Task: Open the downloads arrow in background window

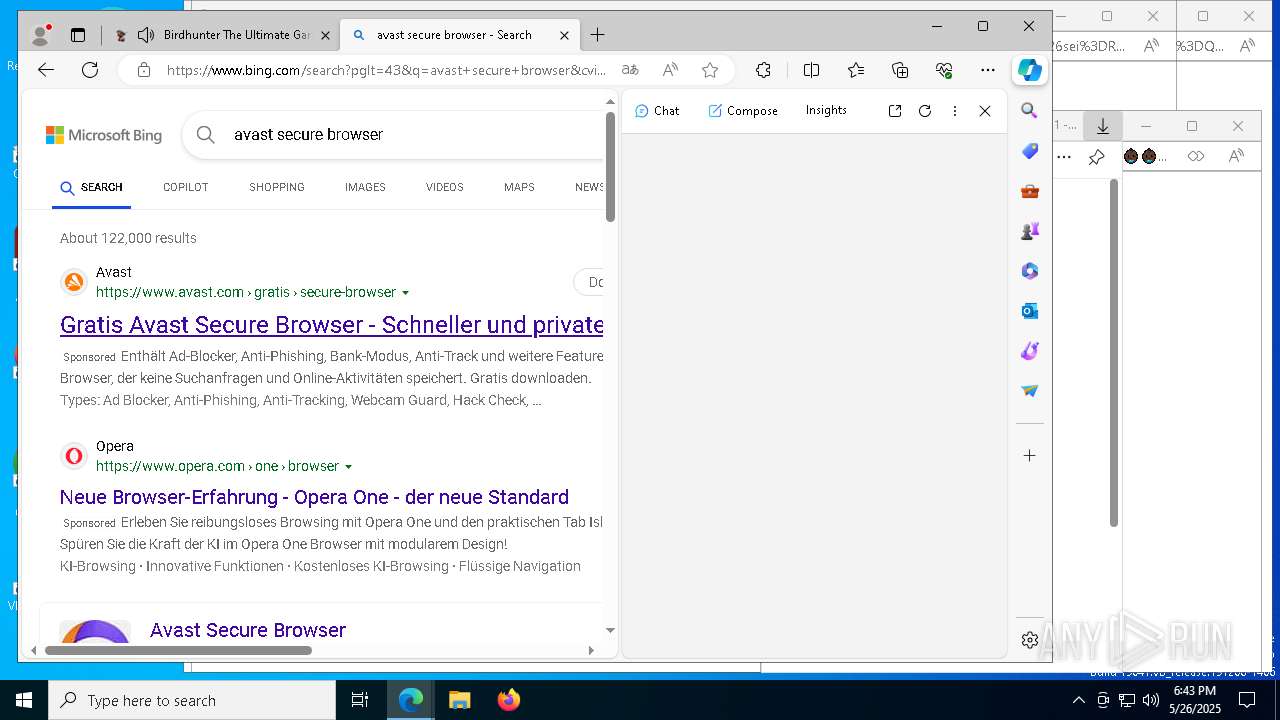Action: point(1103,126)
